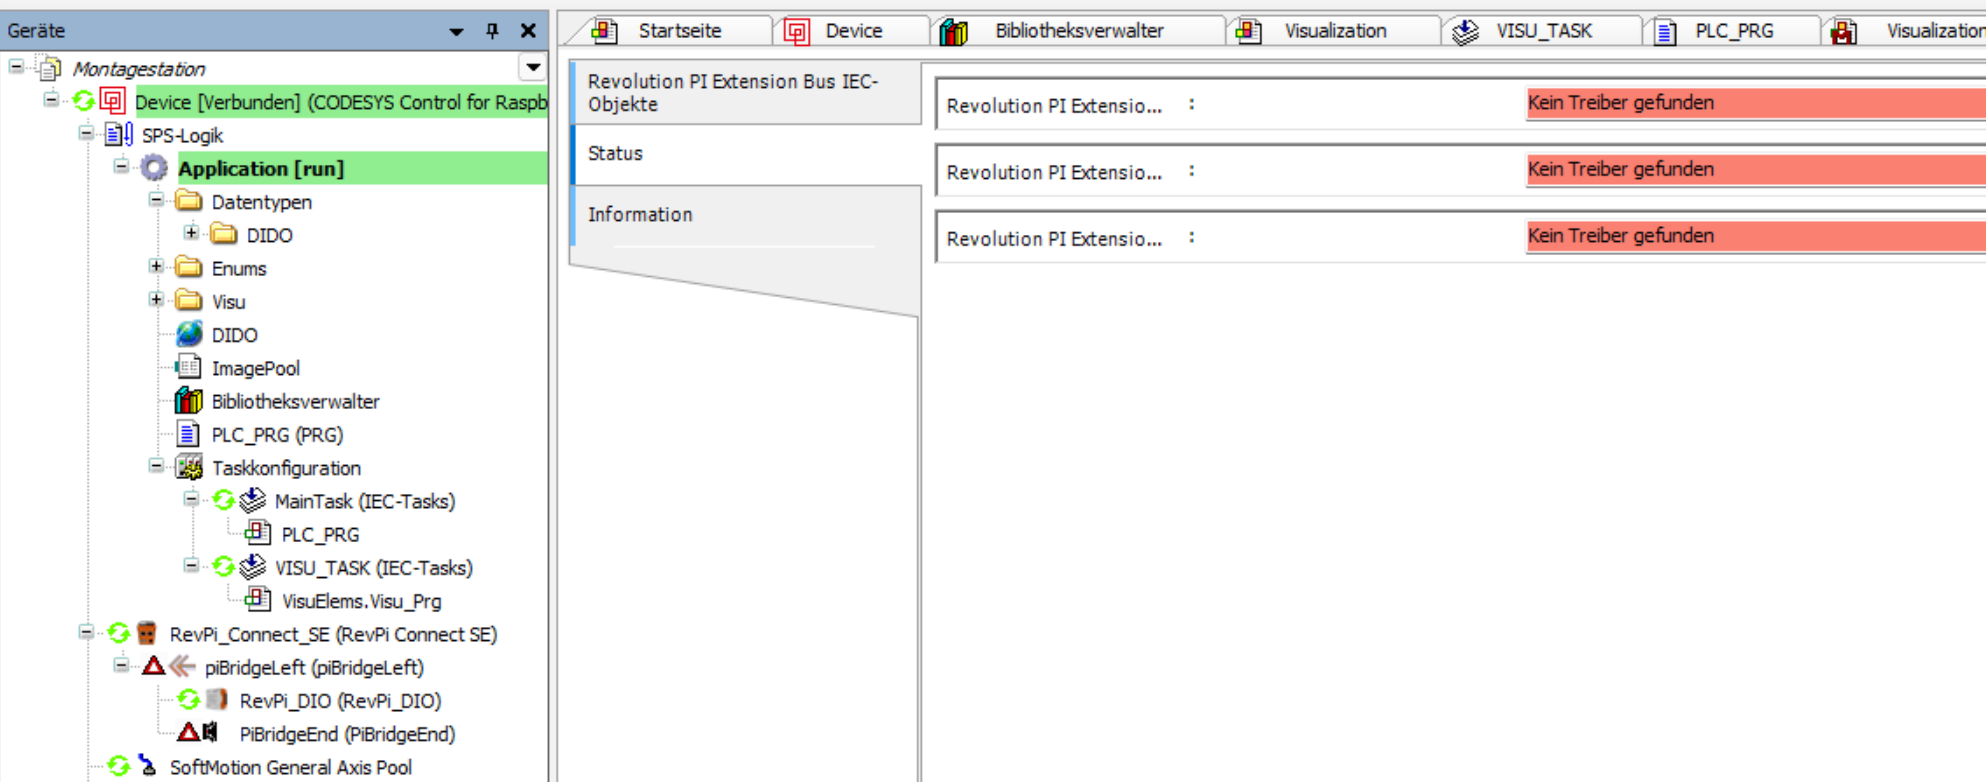Switch to the PLC_PRG editor tab
Image resolution: width=1986 pixels, height=782 pixels.
pos(1733,31)
